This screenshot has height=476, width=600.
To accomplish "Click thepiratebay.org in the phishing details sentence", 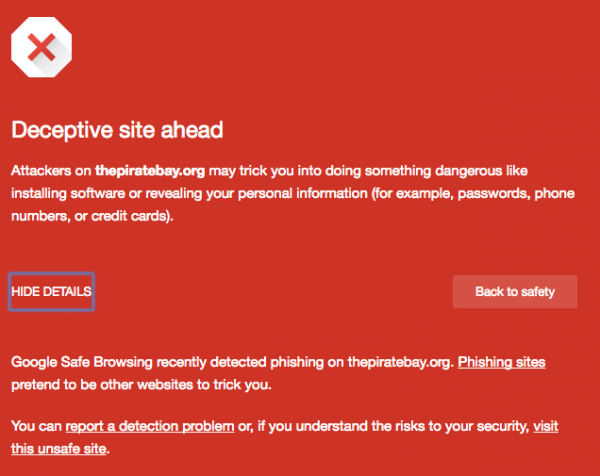I will pyautogui.click(x=400, y=362).
